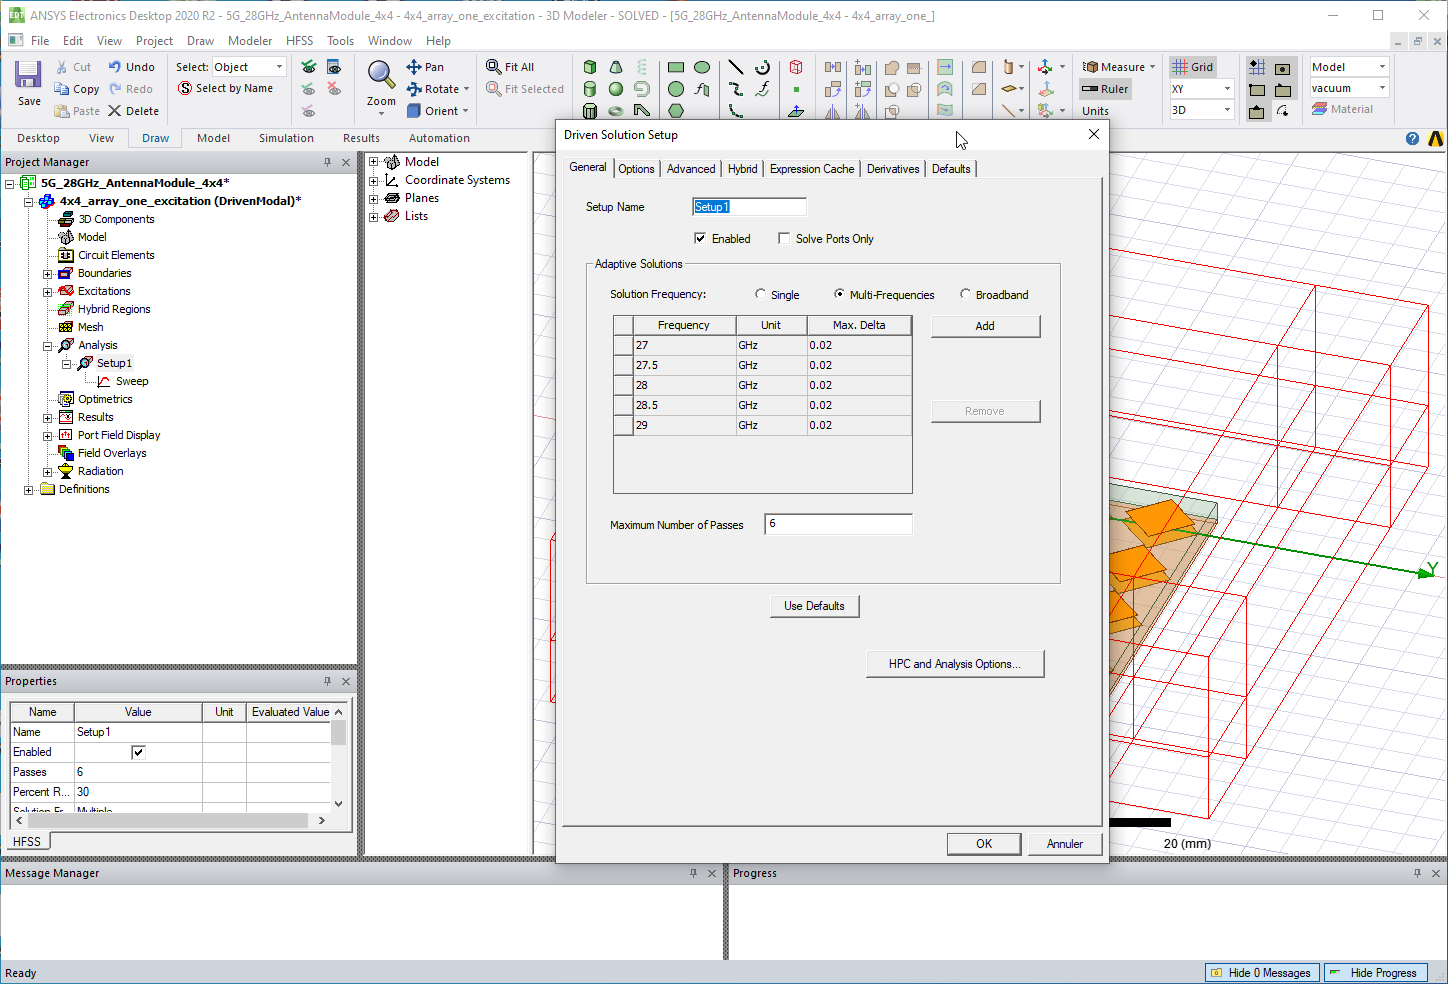
Task: Select the Multi-Frequencies radio button
Action: click(839, 294)
